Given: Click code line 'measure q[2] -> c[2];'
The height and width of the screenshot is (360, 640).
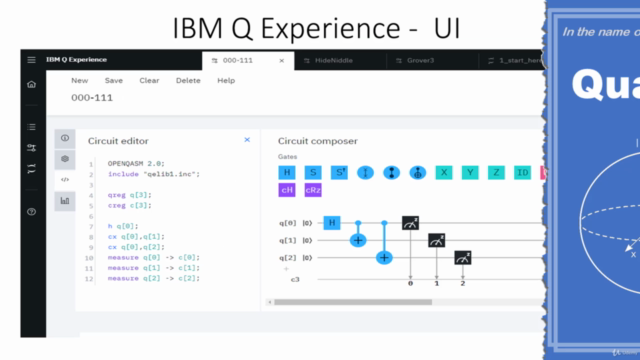Looking at the screenshot, I should (x=154, y=278).
